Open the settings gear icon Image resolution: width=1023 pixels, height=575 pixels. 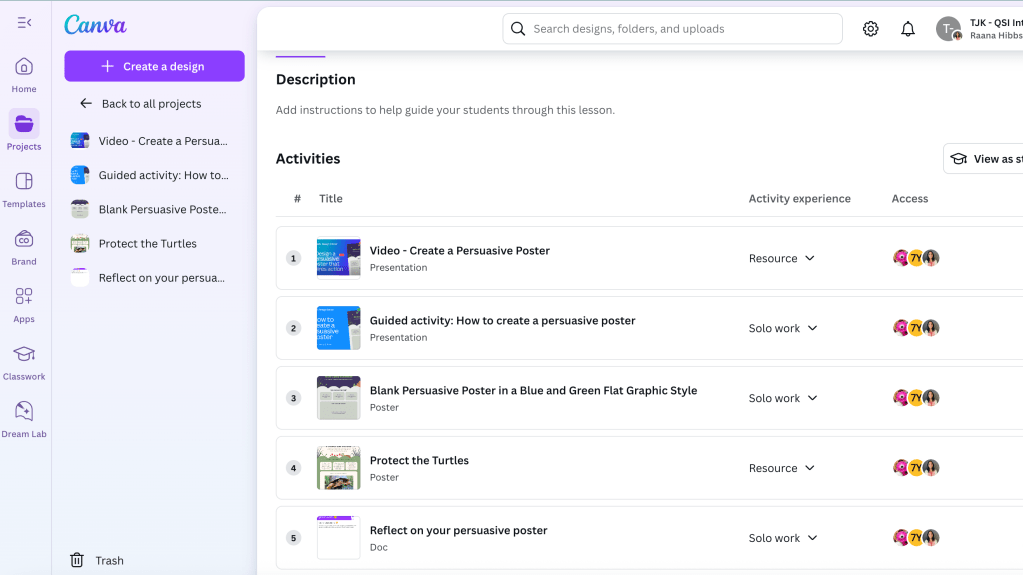(870, 29)
